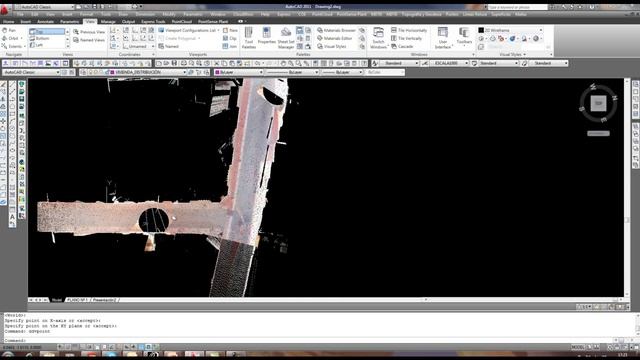Switch to the Presentación2 layout tab

point(104,300)
